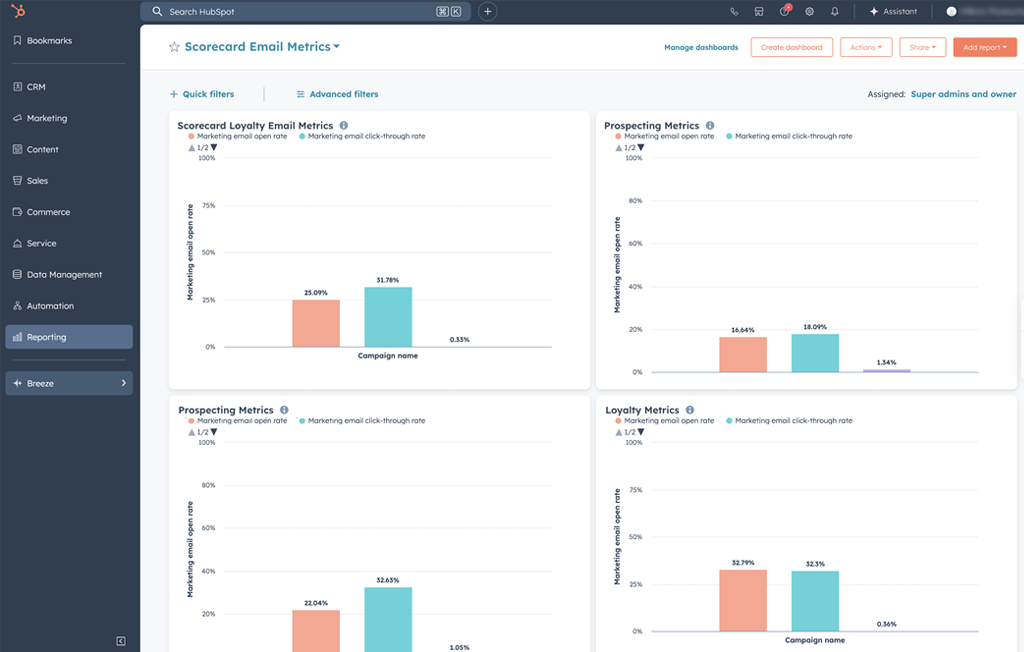
Task: Click the Create dashboard button
Action: (791, 47)
